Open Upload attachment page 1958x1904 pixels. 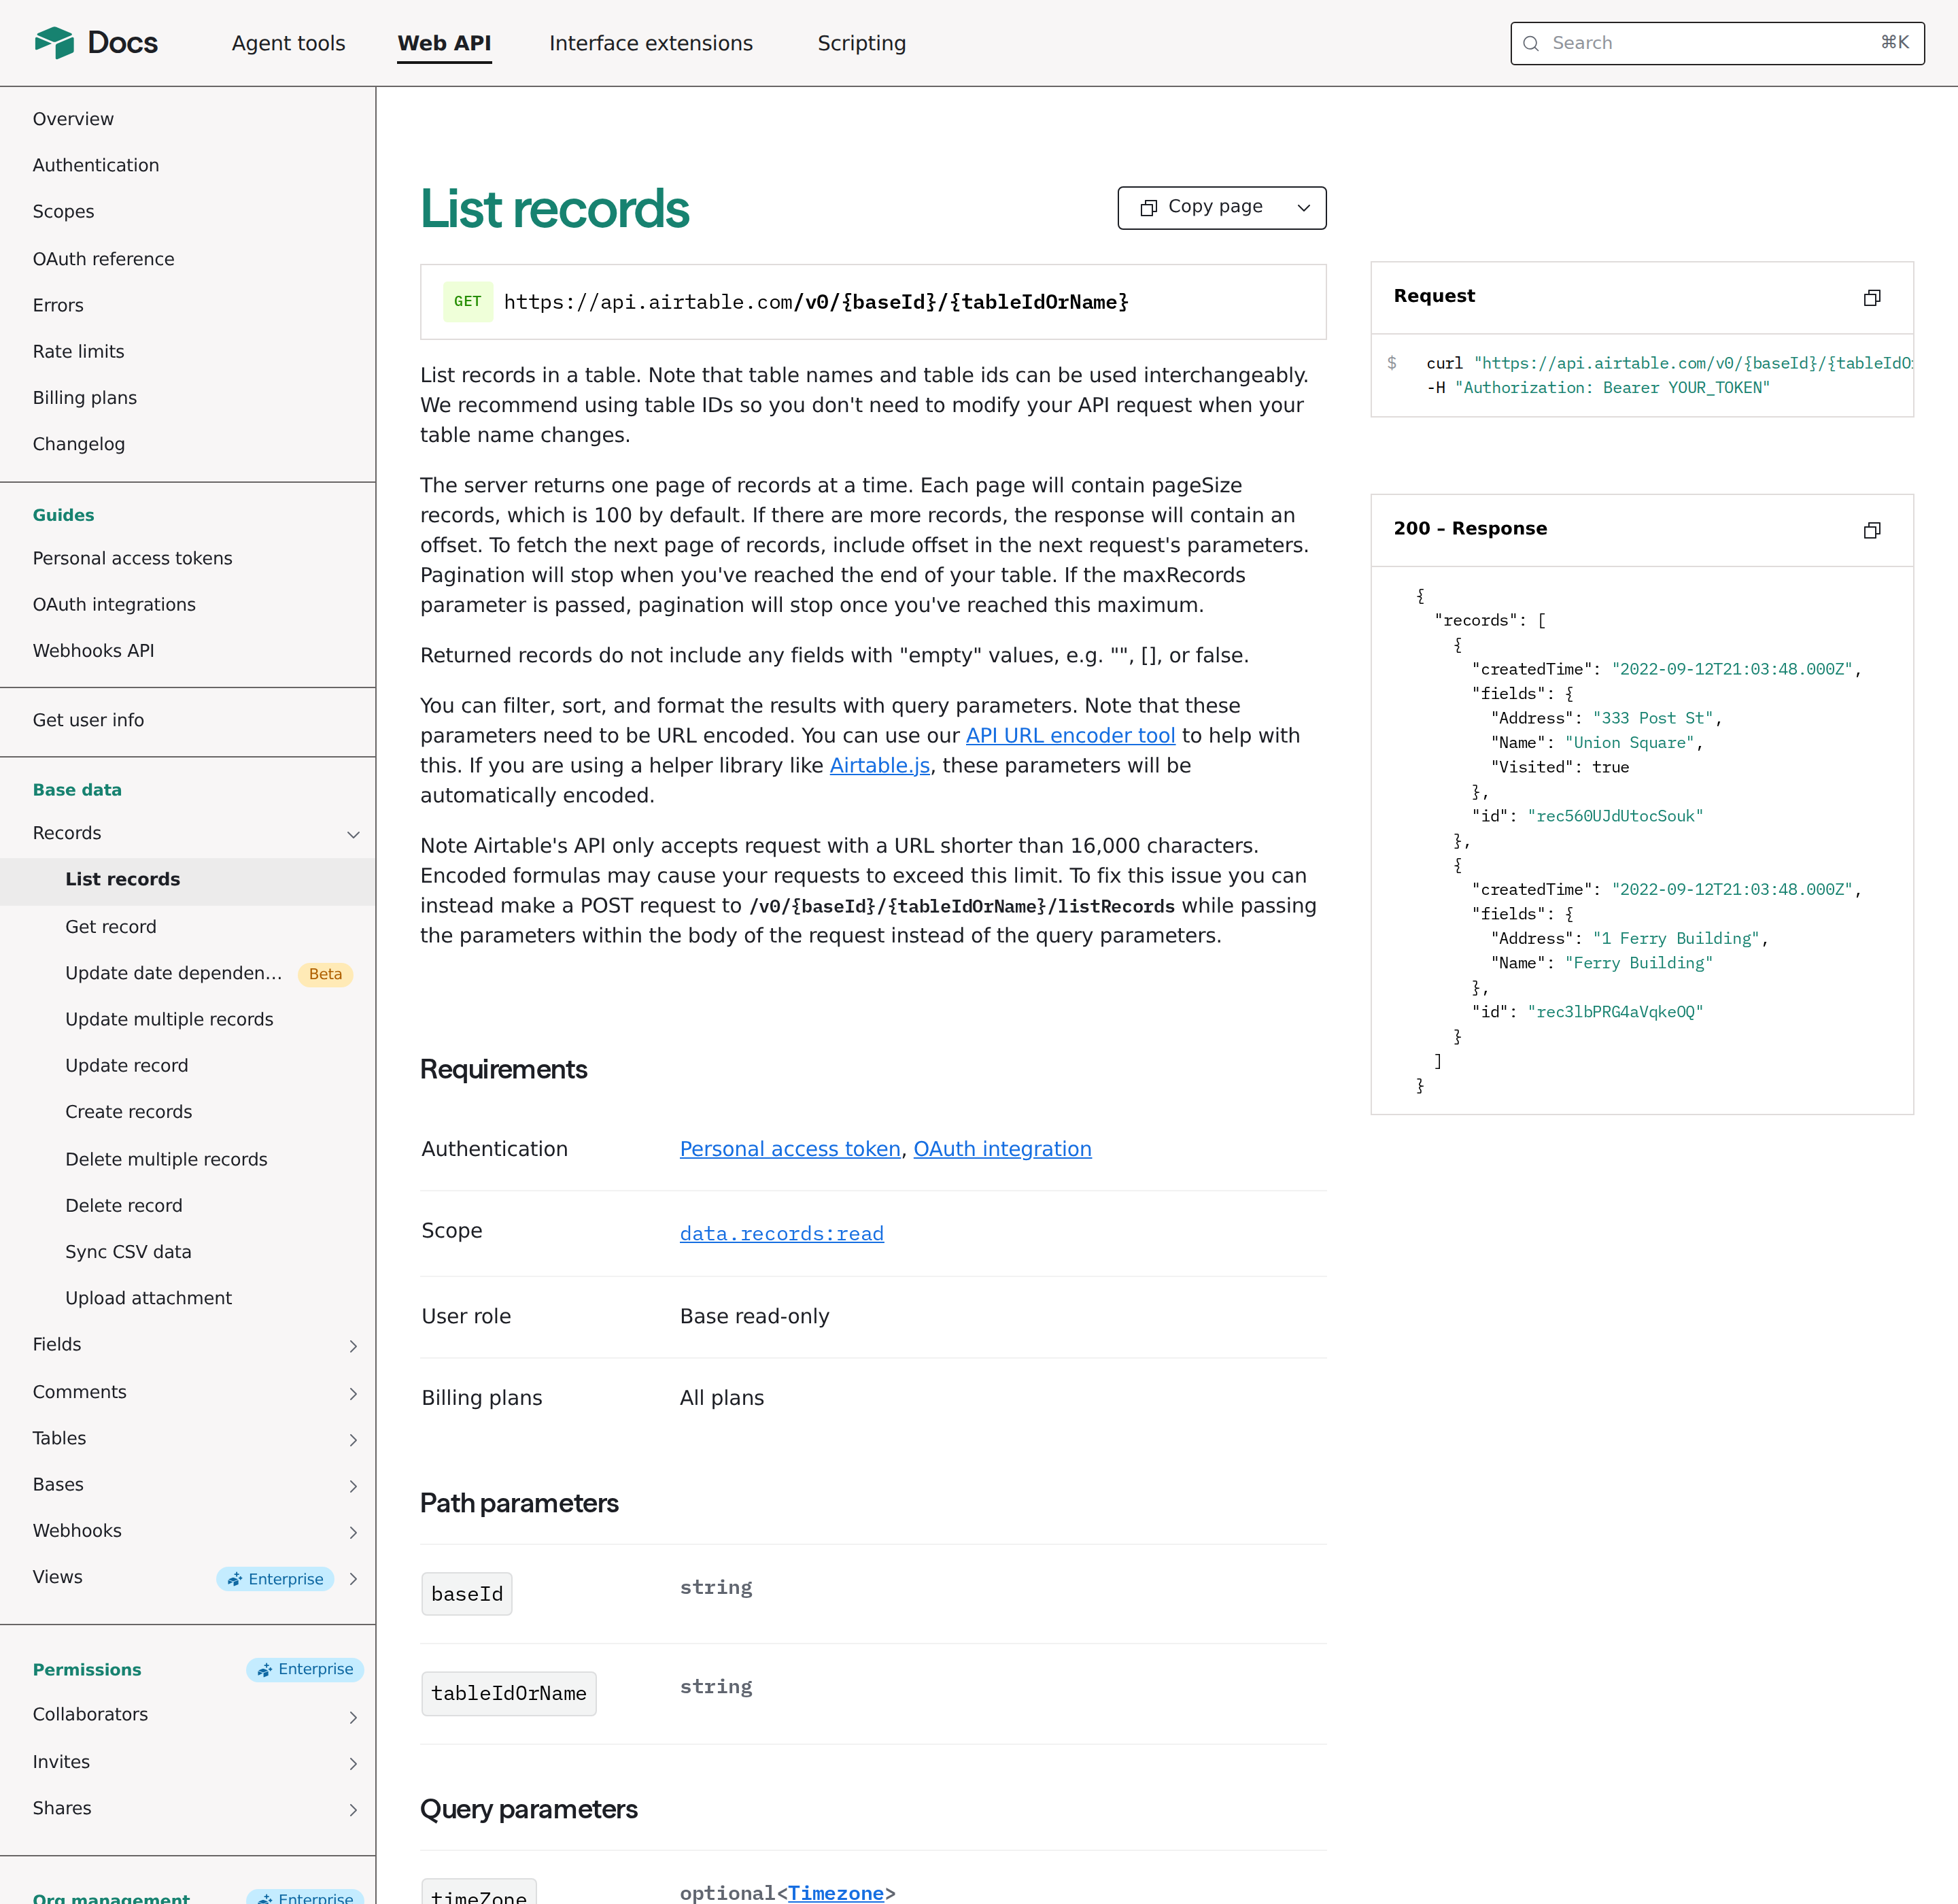tap(148, 1298)
